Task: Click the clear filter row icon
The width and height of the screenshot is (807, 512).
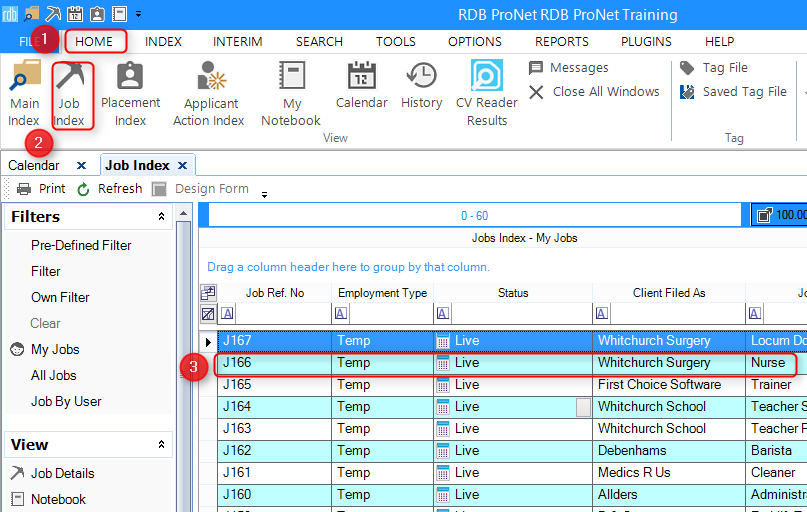Action: [208, 313]
